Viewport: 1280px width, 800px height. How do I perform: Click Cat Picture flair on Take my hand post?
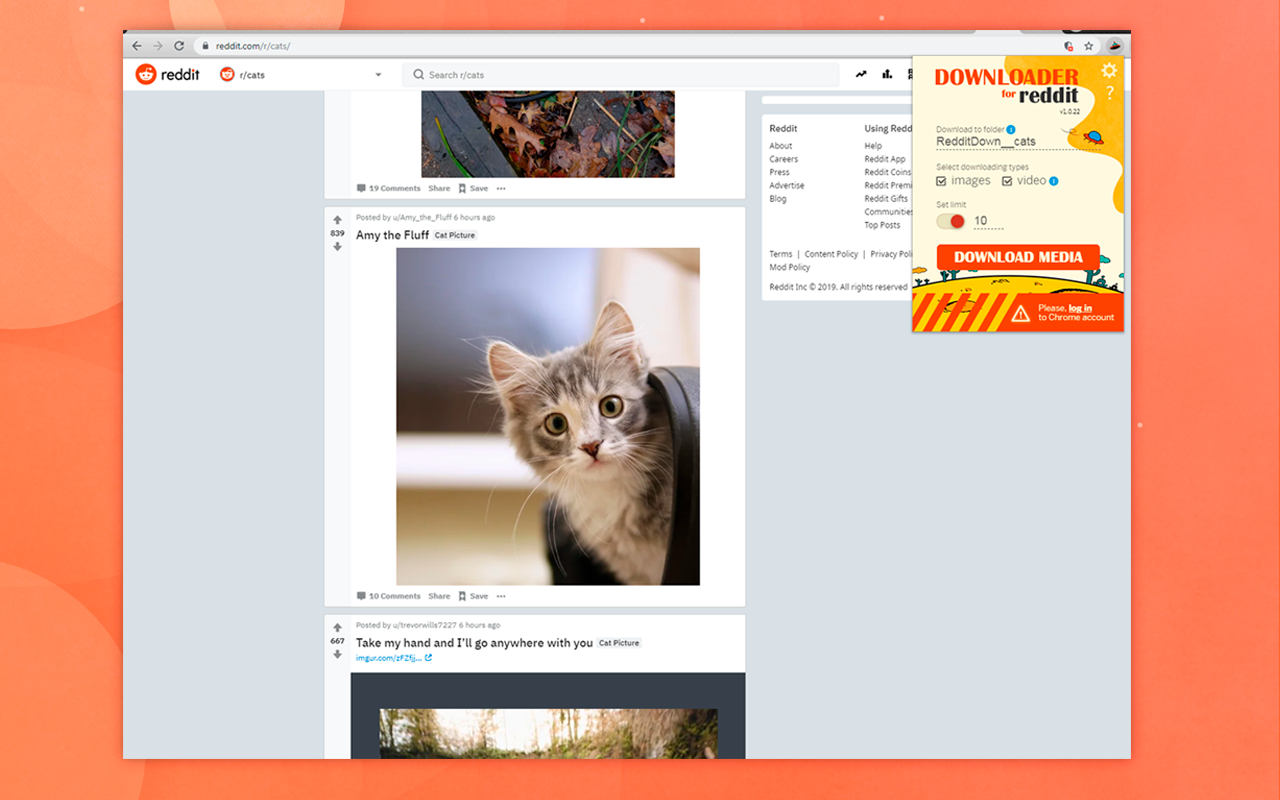619,643
